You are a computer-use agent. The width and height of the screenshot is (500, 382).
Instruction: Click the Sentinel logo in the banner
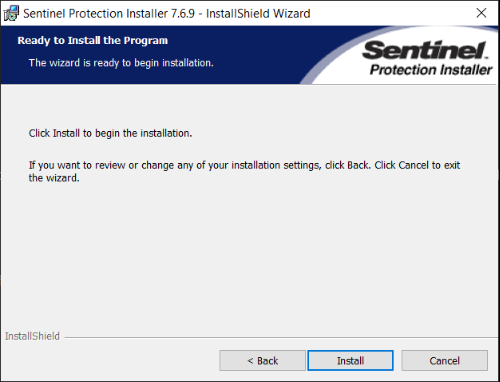(425, 50)
